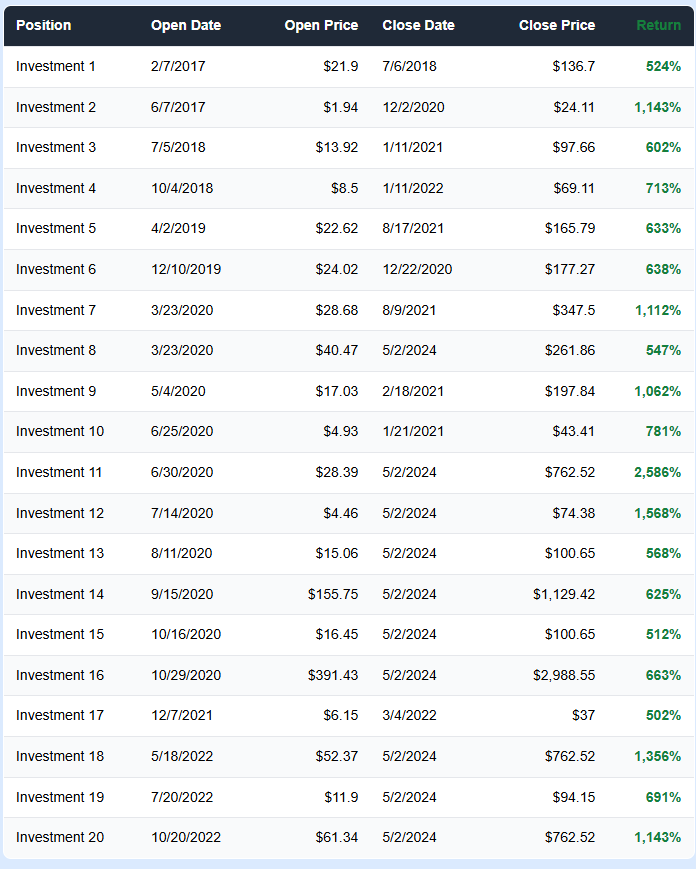Click the Close Price column header

coord(557,25)
